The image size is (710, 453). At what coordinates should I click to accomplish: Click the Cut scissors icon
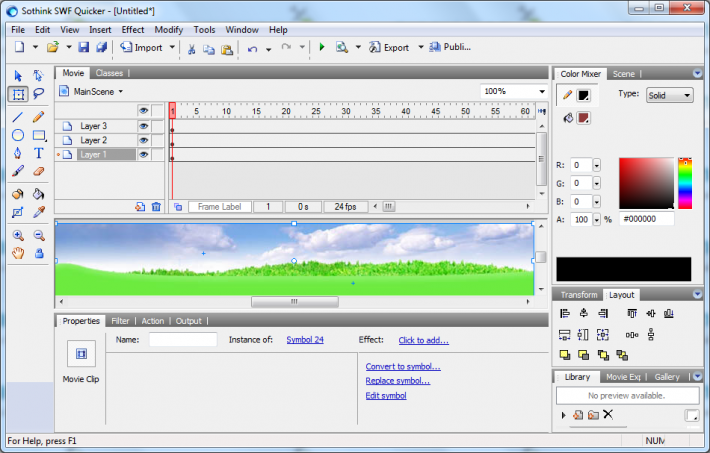[x=192, y=49]
